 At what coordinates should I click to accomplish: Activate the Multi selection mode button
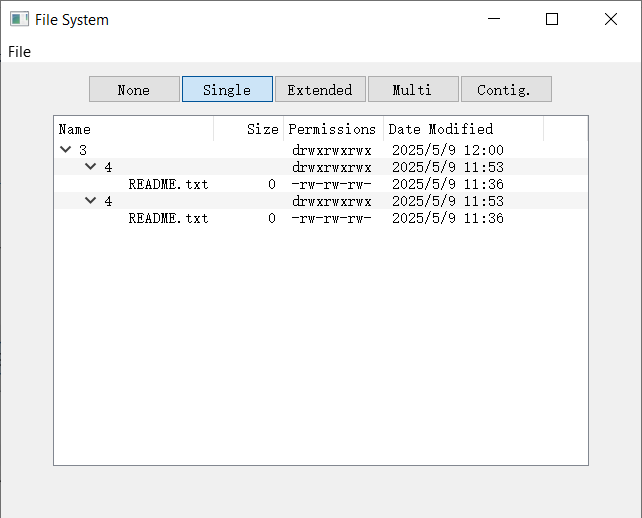(413, 89)
